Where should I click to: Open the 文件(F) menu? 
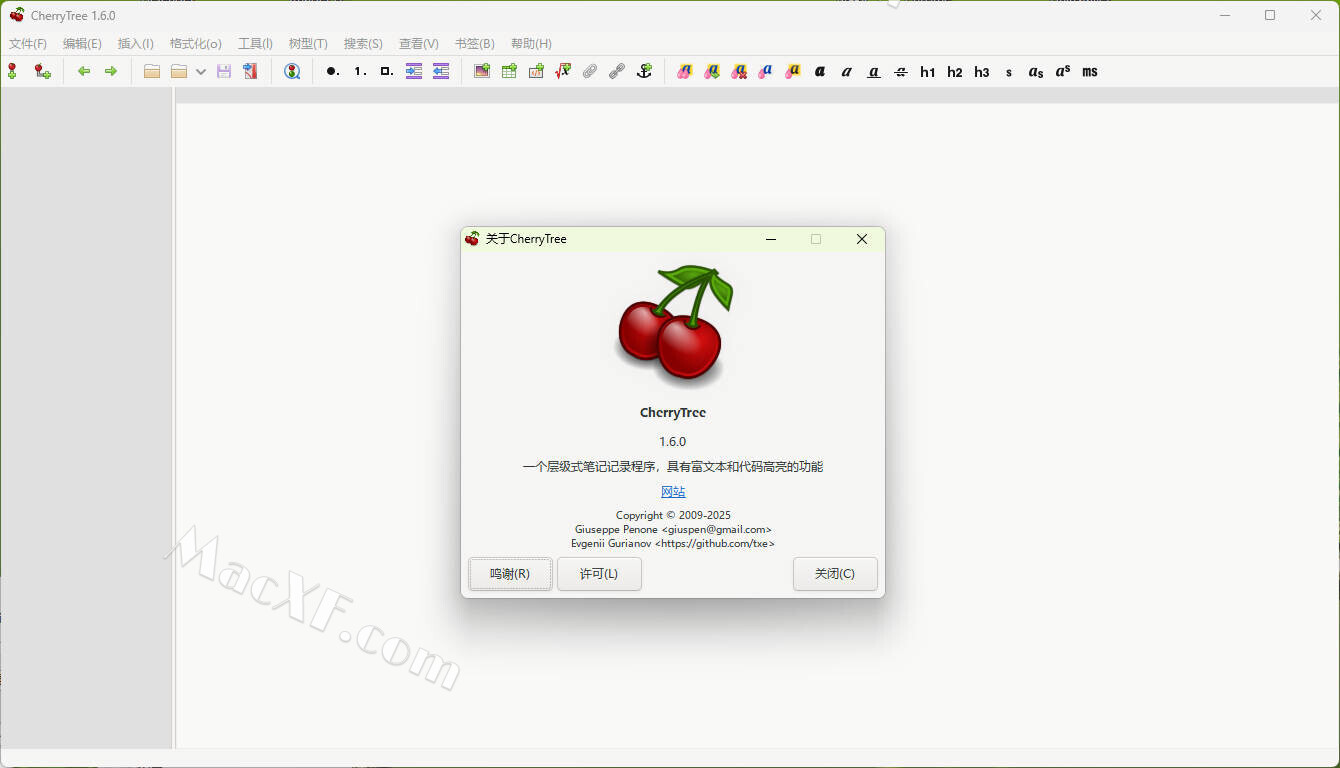(28, 44)
